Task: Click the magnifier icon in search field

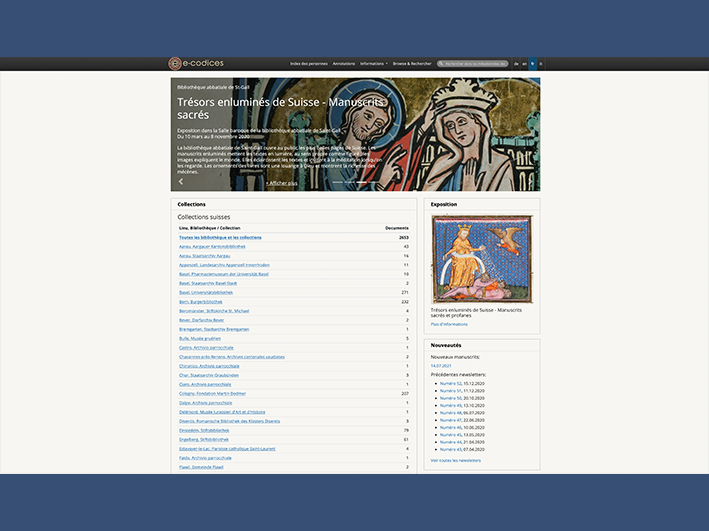Action: [x=441, y=64]
